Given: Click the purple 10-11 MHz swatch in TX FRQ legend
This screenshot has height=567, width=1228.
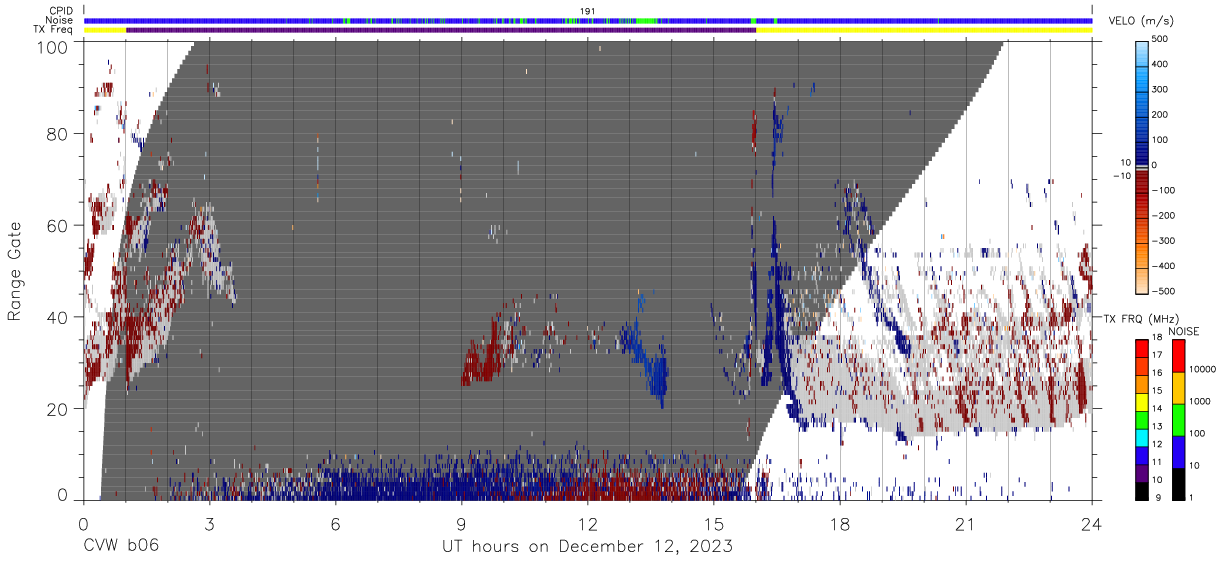Looking at the screenshot, I should [x=1142, y=472].
